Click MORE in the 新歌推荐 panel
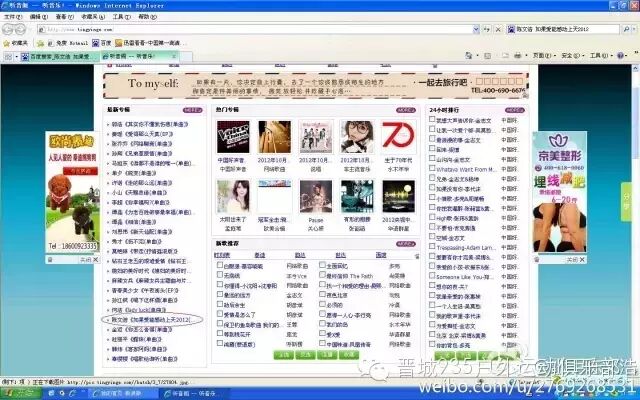640x400 pixels. [x=406, y=244]
